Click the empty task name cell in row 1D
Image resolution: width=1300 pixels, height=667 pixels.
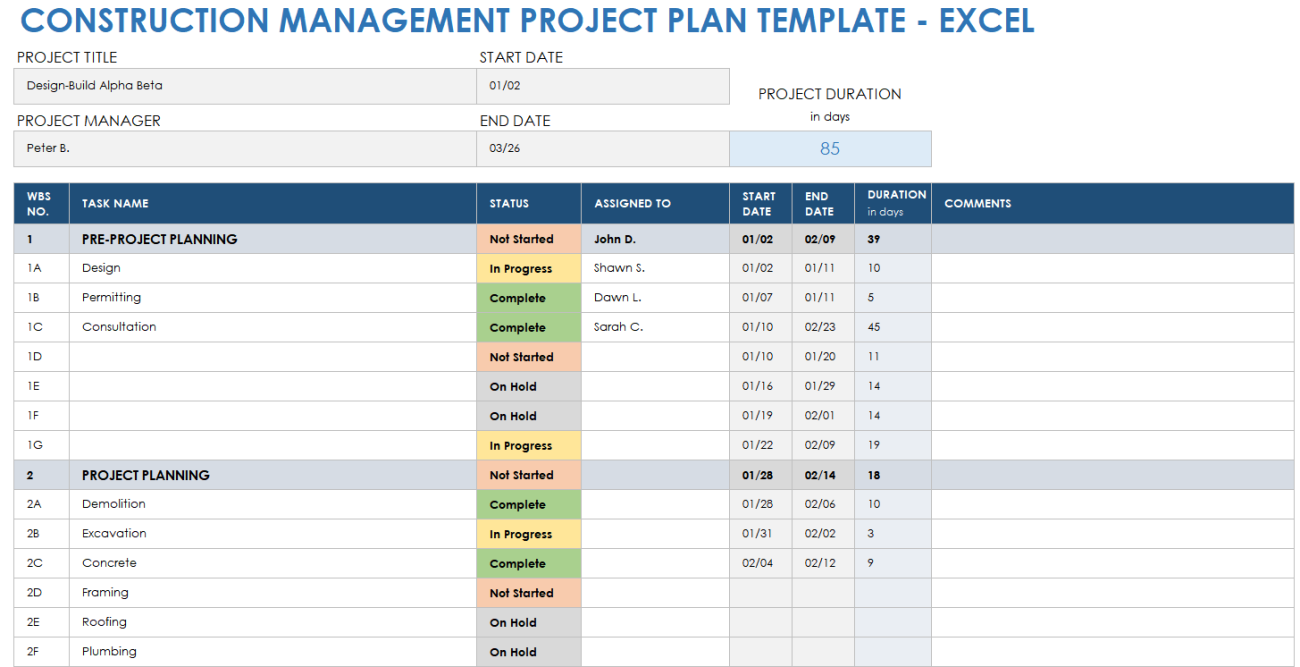coord(272,357)
